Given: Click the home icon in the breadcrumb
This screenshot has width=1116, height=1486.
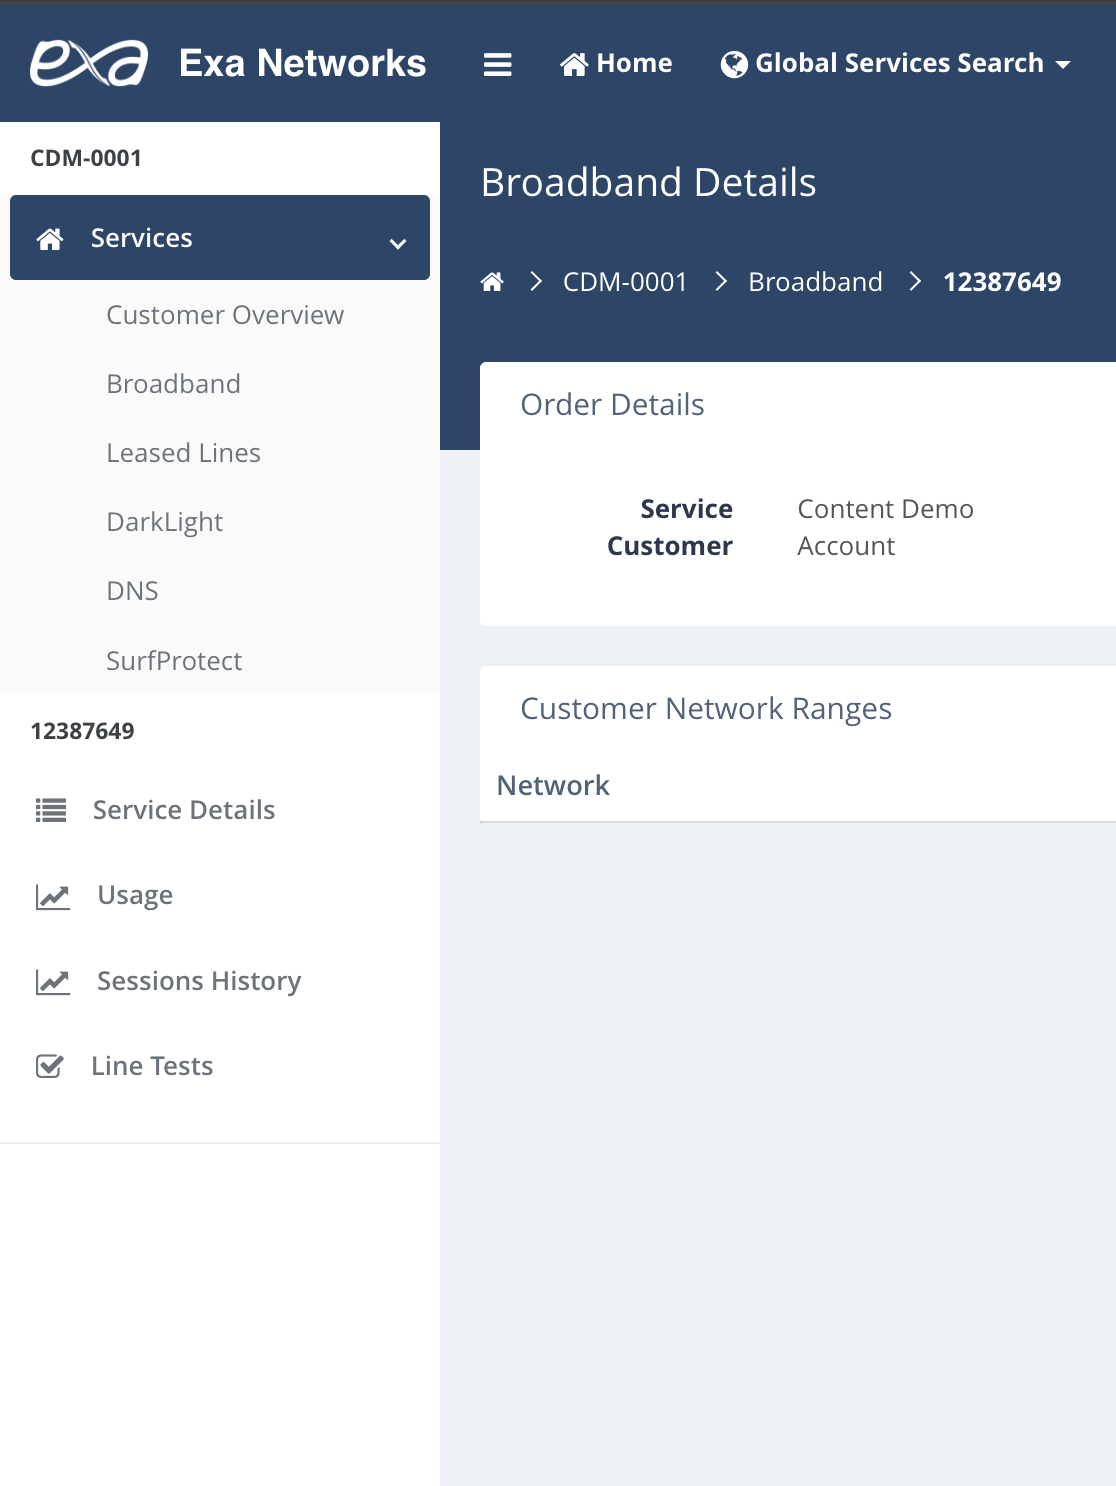Looking at the screenshot, I should (x=492, y=282).
